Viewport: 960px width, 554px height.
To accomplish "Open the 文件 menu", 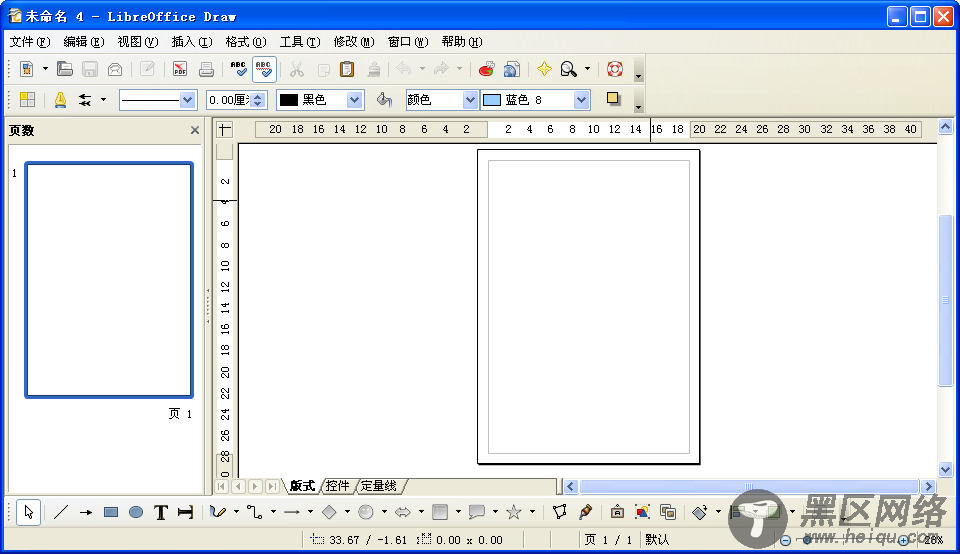I will coord(29,42).
